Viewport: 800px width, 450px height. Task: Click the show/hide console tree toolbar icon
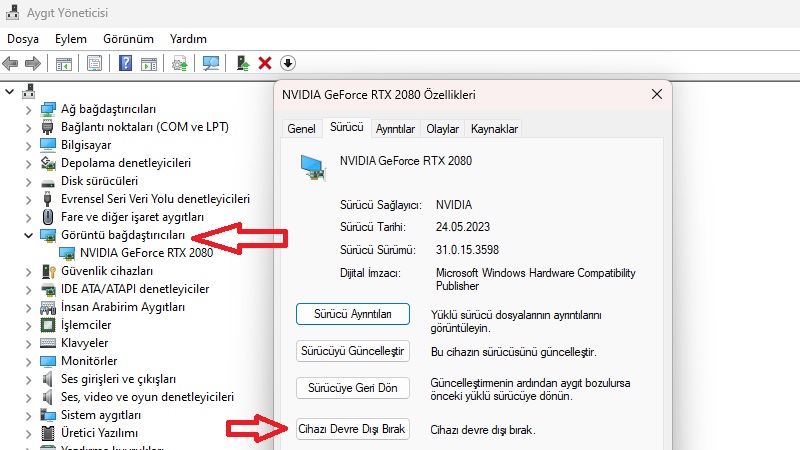(64, 64)
